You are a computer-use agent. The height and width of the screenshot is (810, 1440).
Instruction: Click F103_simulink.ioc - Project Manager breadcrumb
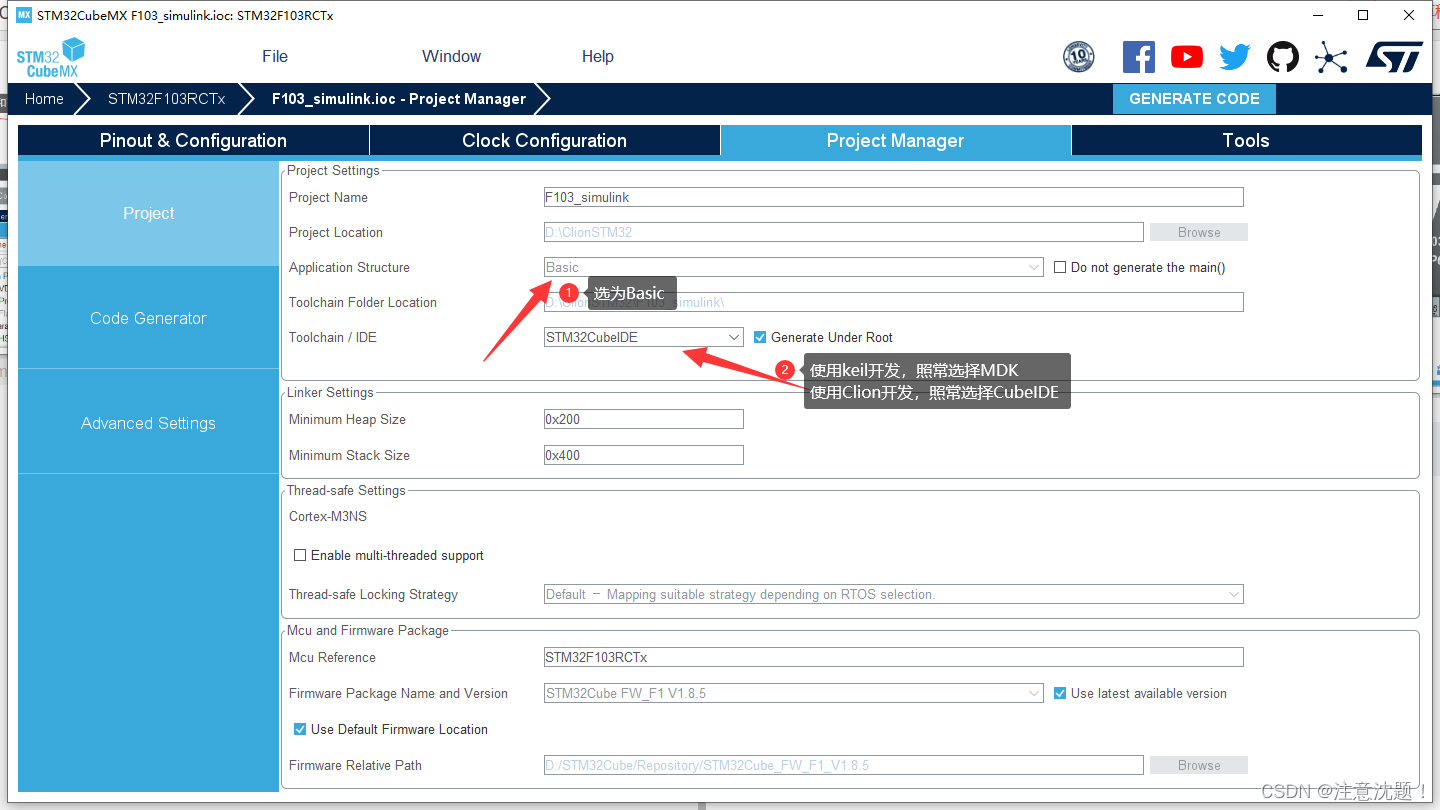point(398,99)
